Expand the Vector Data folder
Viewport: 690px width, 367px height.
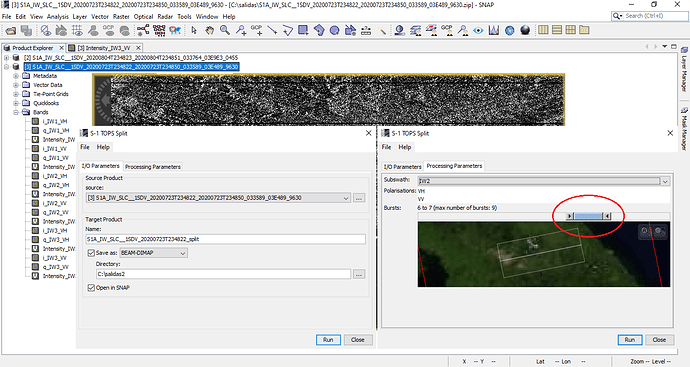(16, 85)
